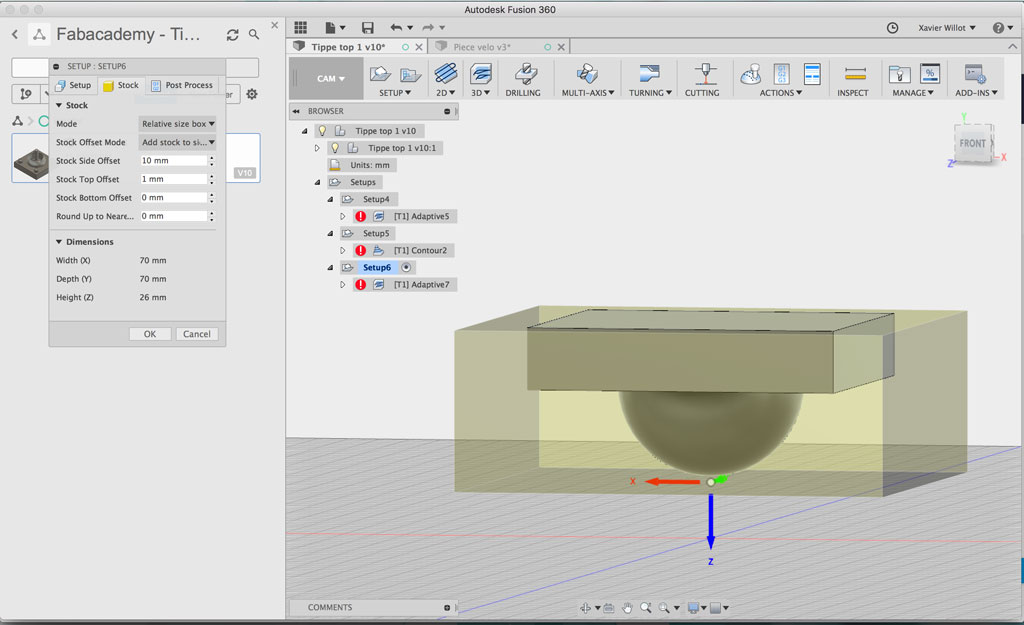Switch to the Setup tab
The height and width of the screenshot is (625, 1024).
pos(74,85)
